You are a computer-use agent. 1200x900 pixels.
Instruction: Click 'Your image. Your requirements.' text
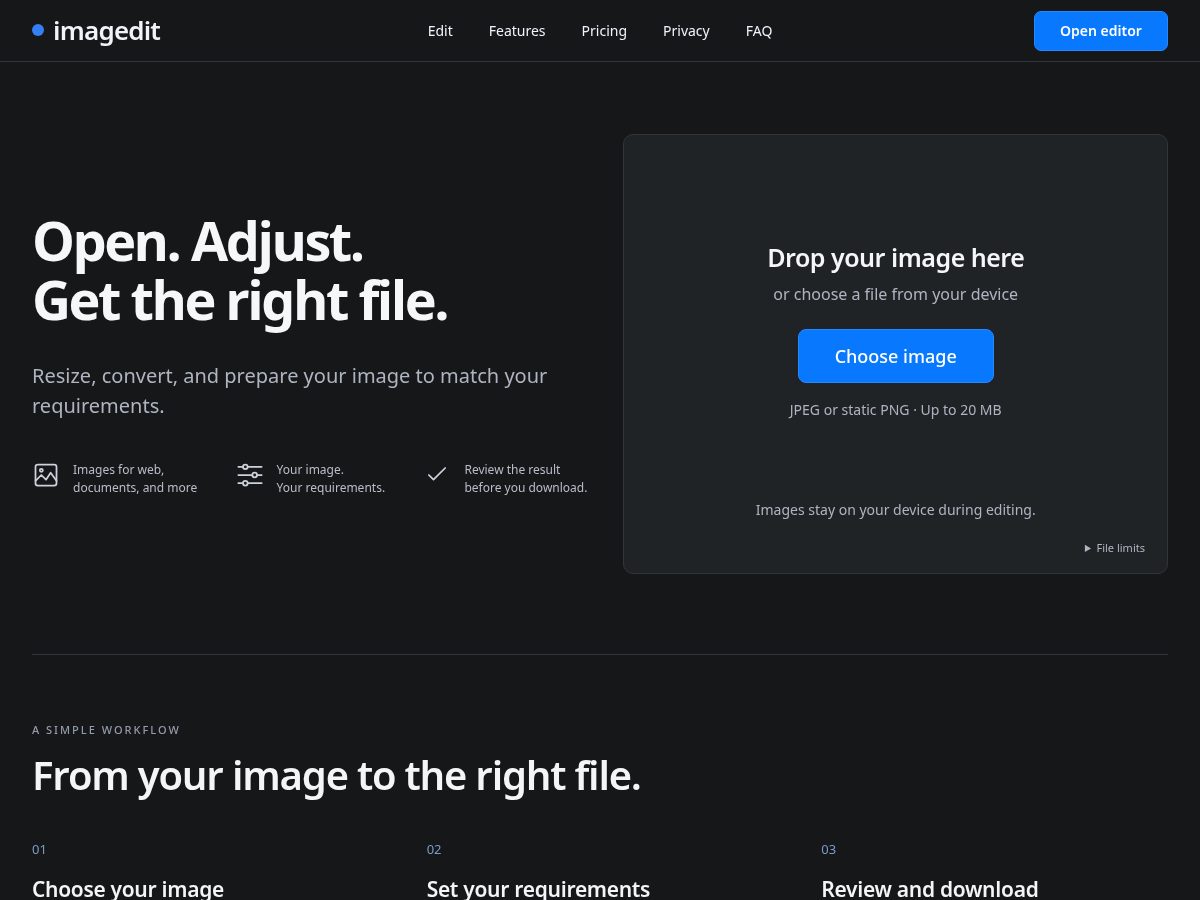(x=331, y=478)
